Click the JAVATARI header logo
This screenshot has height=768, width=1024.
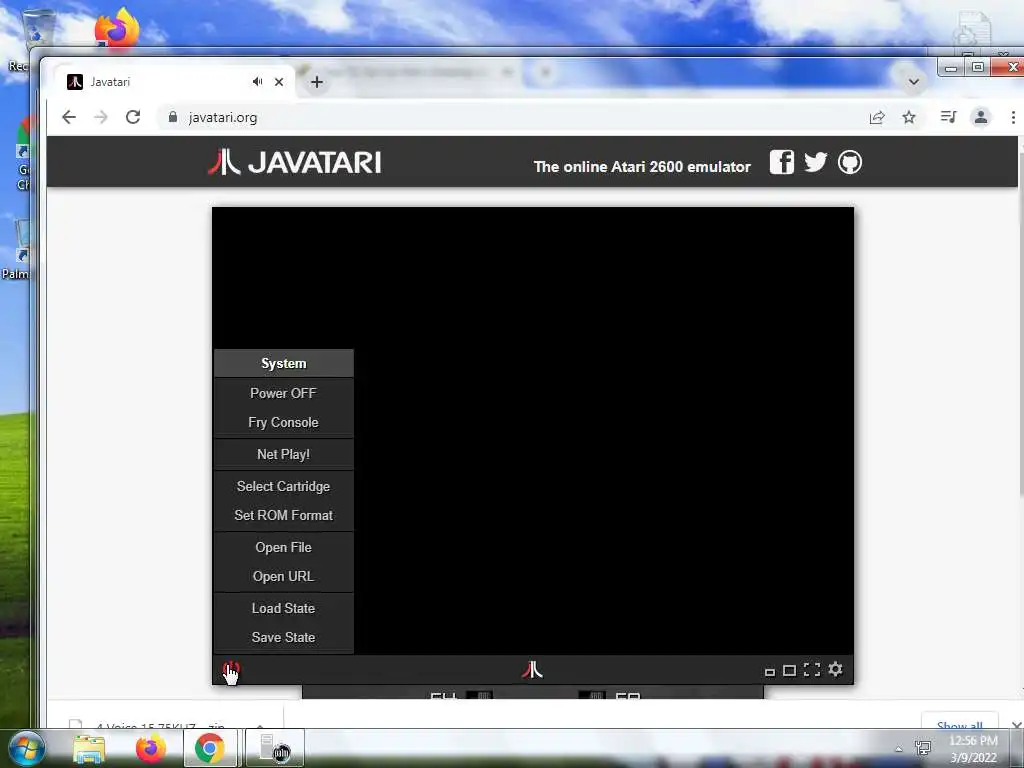tap(295, 162)
